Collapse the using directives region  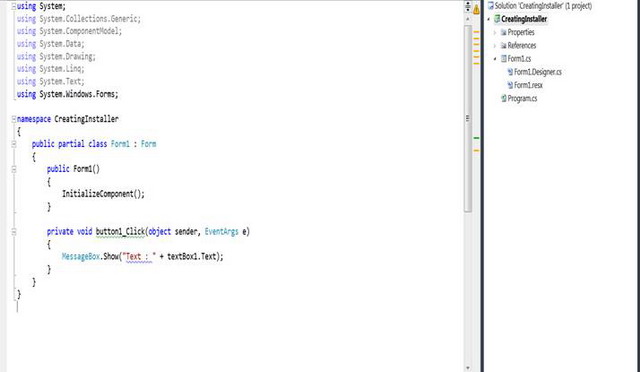click(14, 7)
